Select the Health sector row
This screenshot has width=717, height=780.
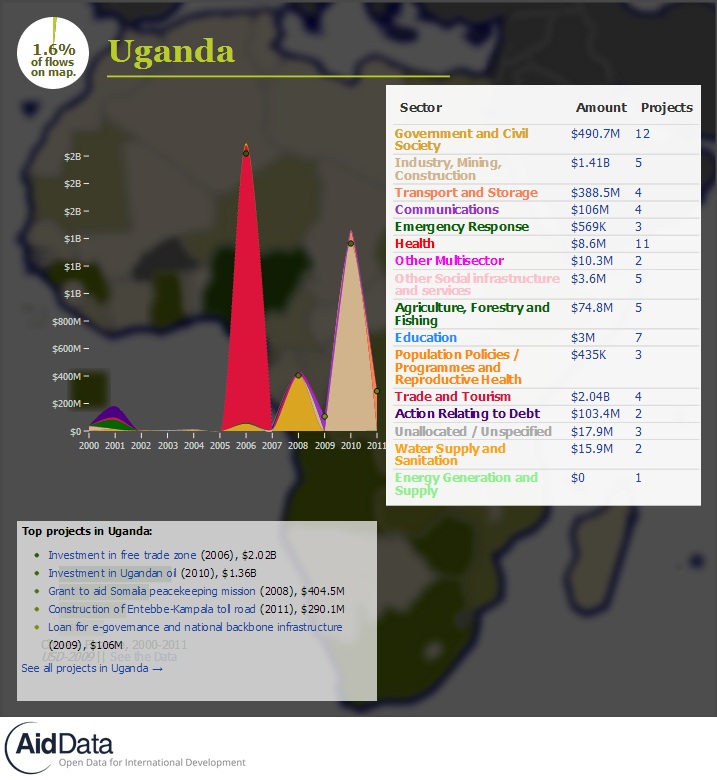[415, 243]
